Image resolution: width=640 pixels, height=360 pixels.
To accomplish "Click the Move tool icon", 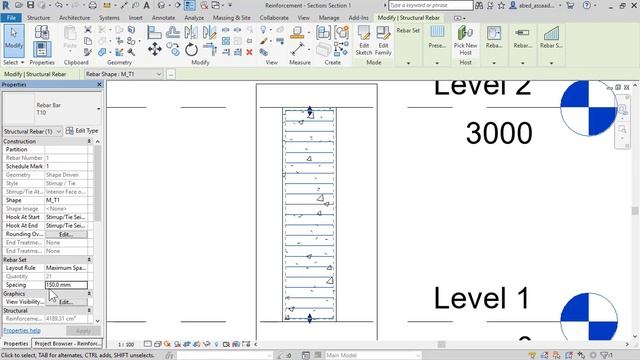I will tap(155, 50).
